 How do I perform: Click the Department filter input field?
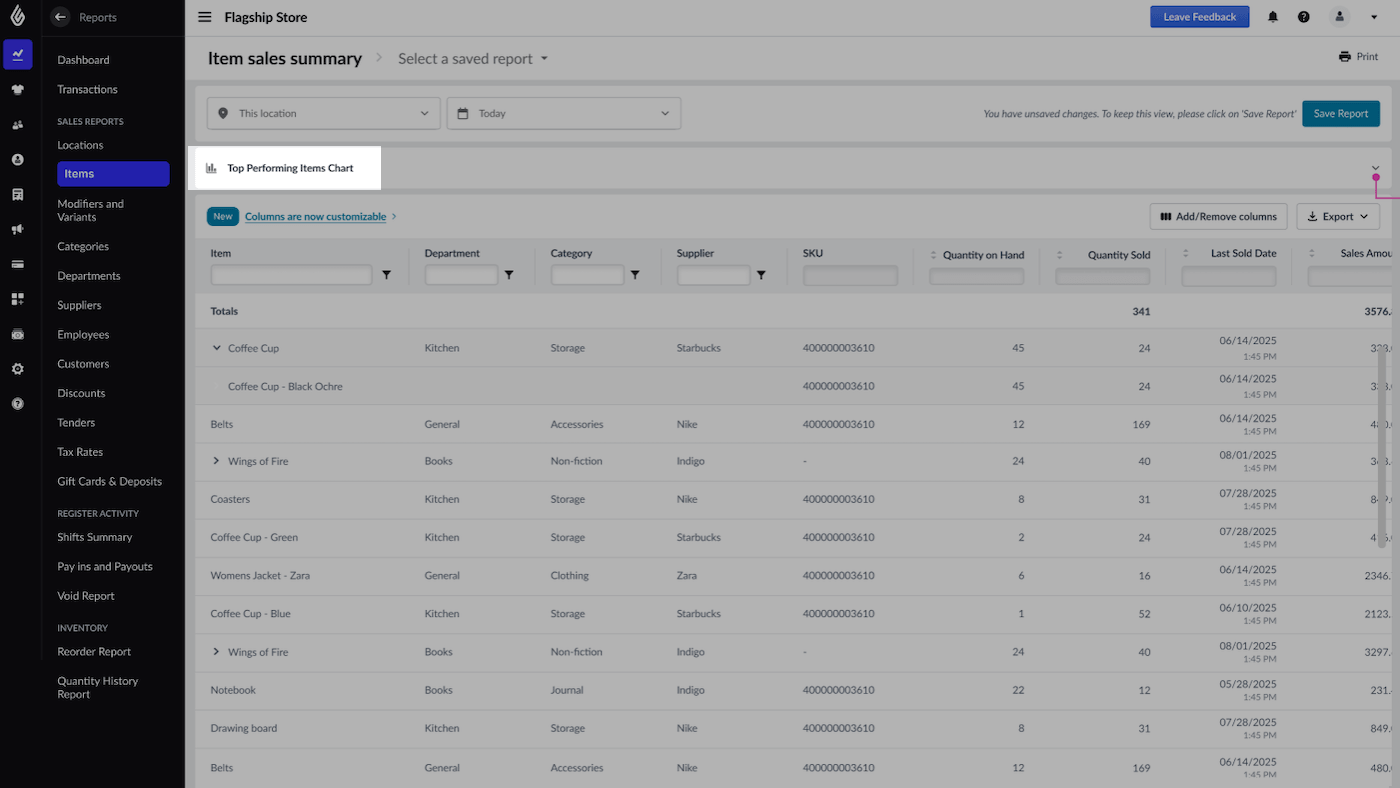click(461, 275)
